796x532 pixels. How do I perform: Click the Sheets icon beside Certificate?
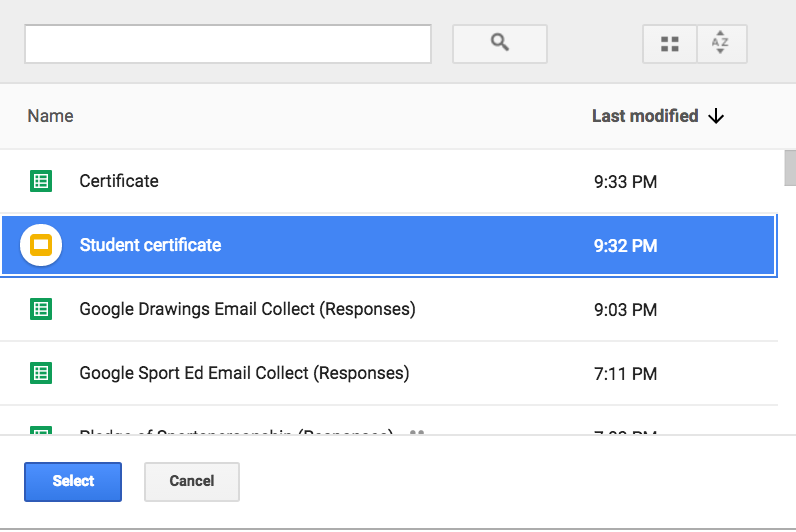pos(41,181)
